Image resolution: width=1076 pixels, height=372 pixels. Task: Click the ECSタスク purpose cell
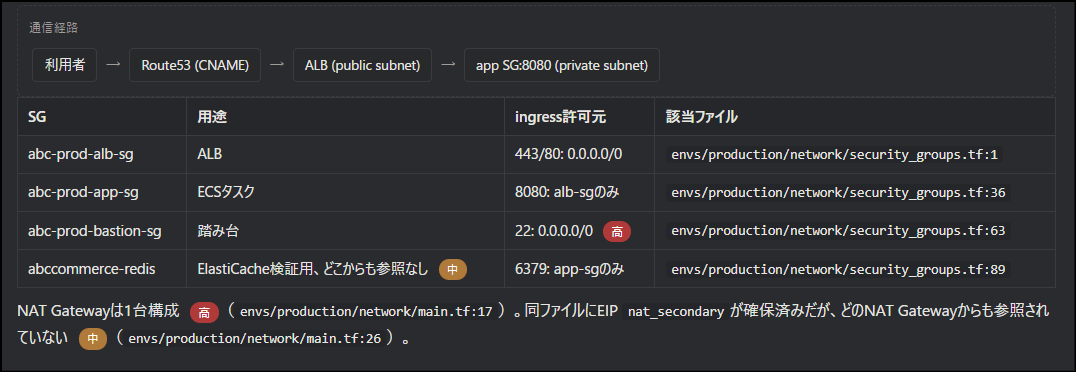click(x=345, y=192)
